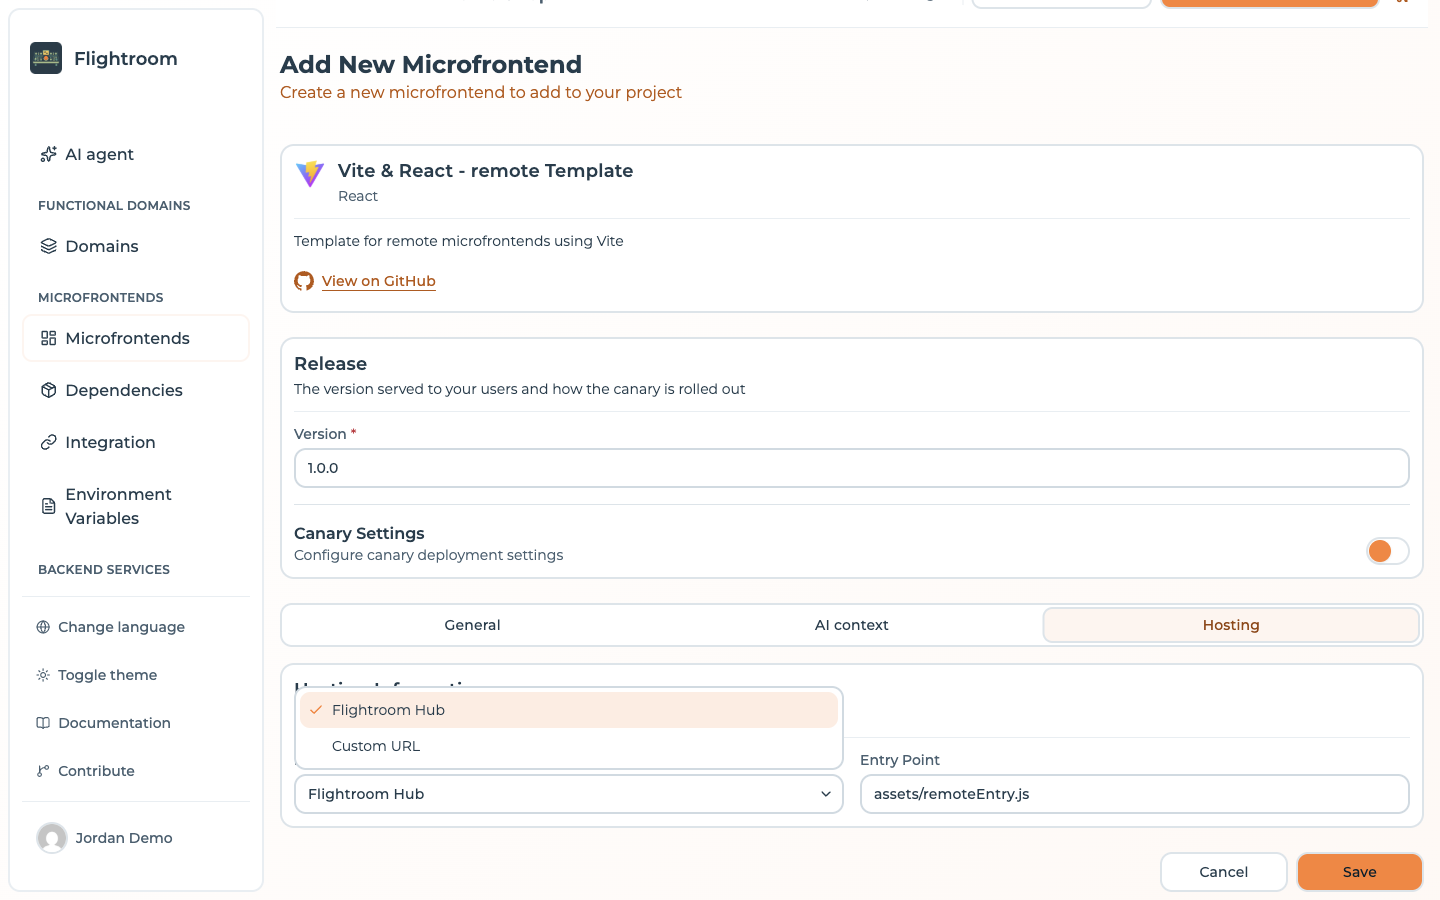Screen dimensions: 1440x900
Task: Click the Change language label
Action: click(x=121, y=627)
